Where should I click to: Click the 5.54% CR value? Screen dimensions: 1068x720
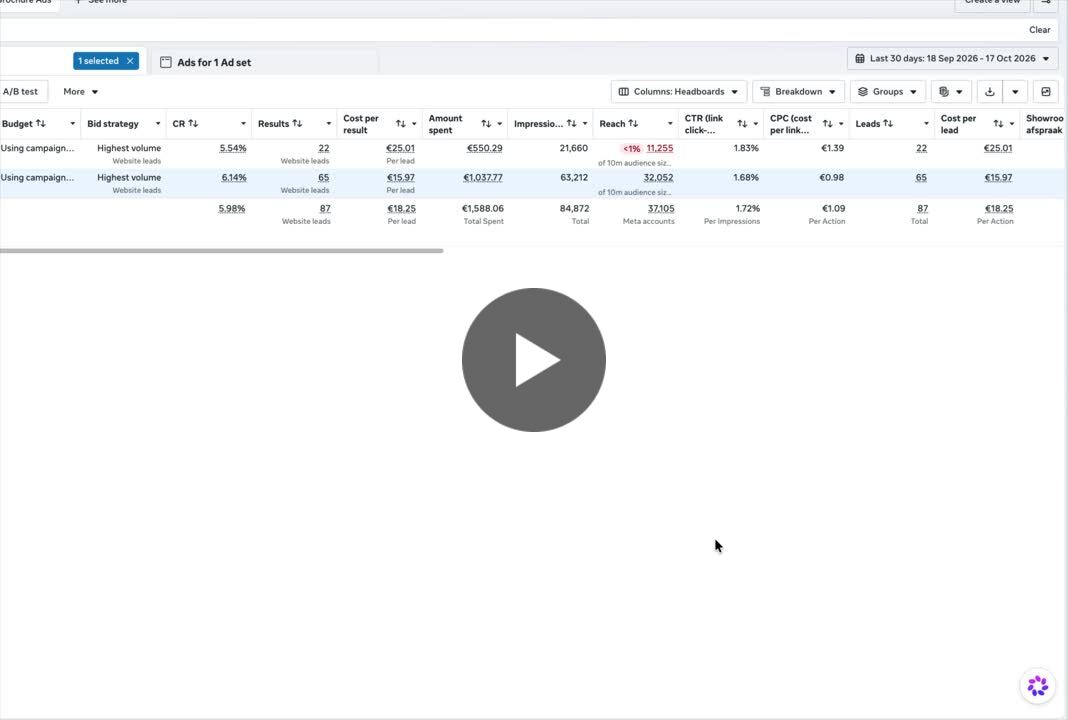coord(233,148)
